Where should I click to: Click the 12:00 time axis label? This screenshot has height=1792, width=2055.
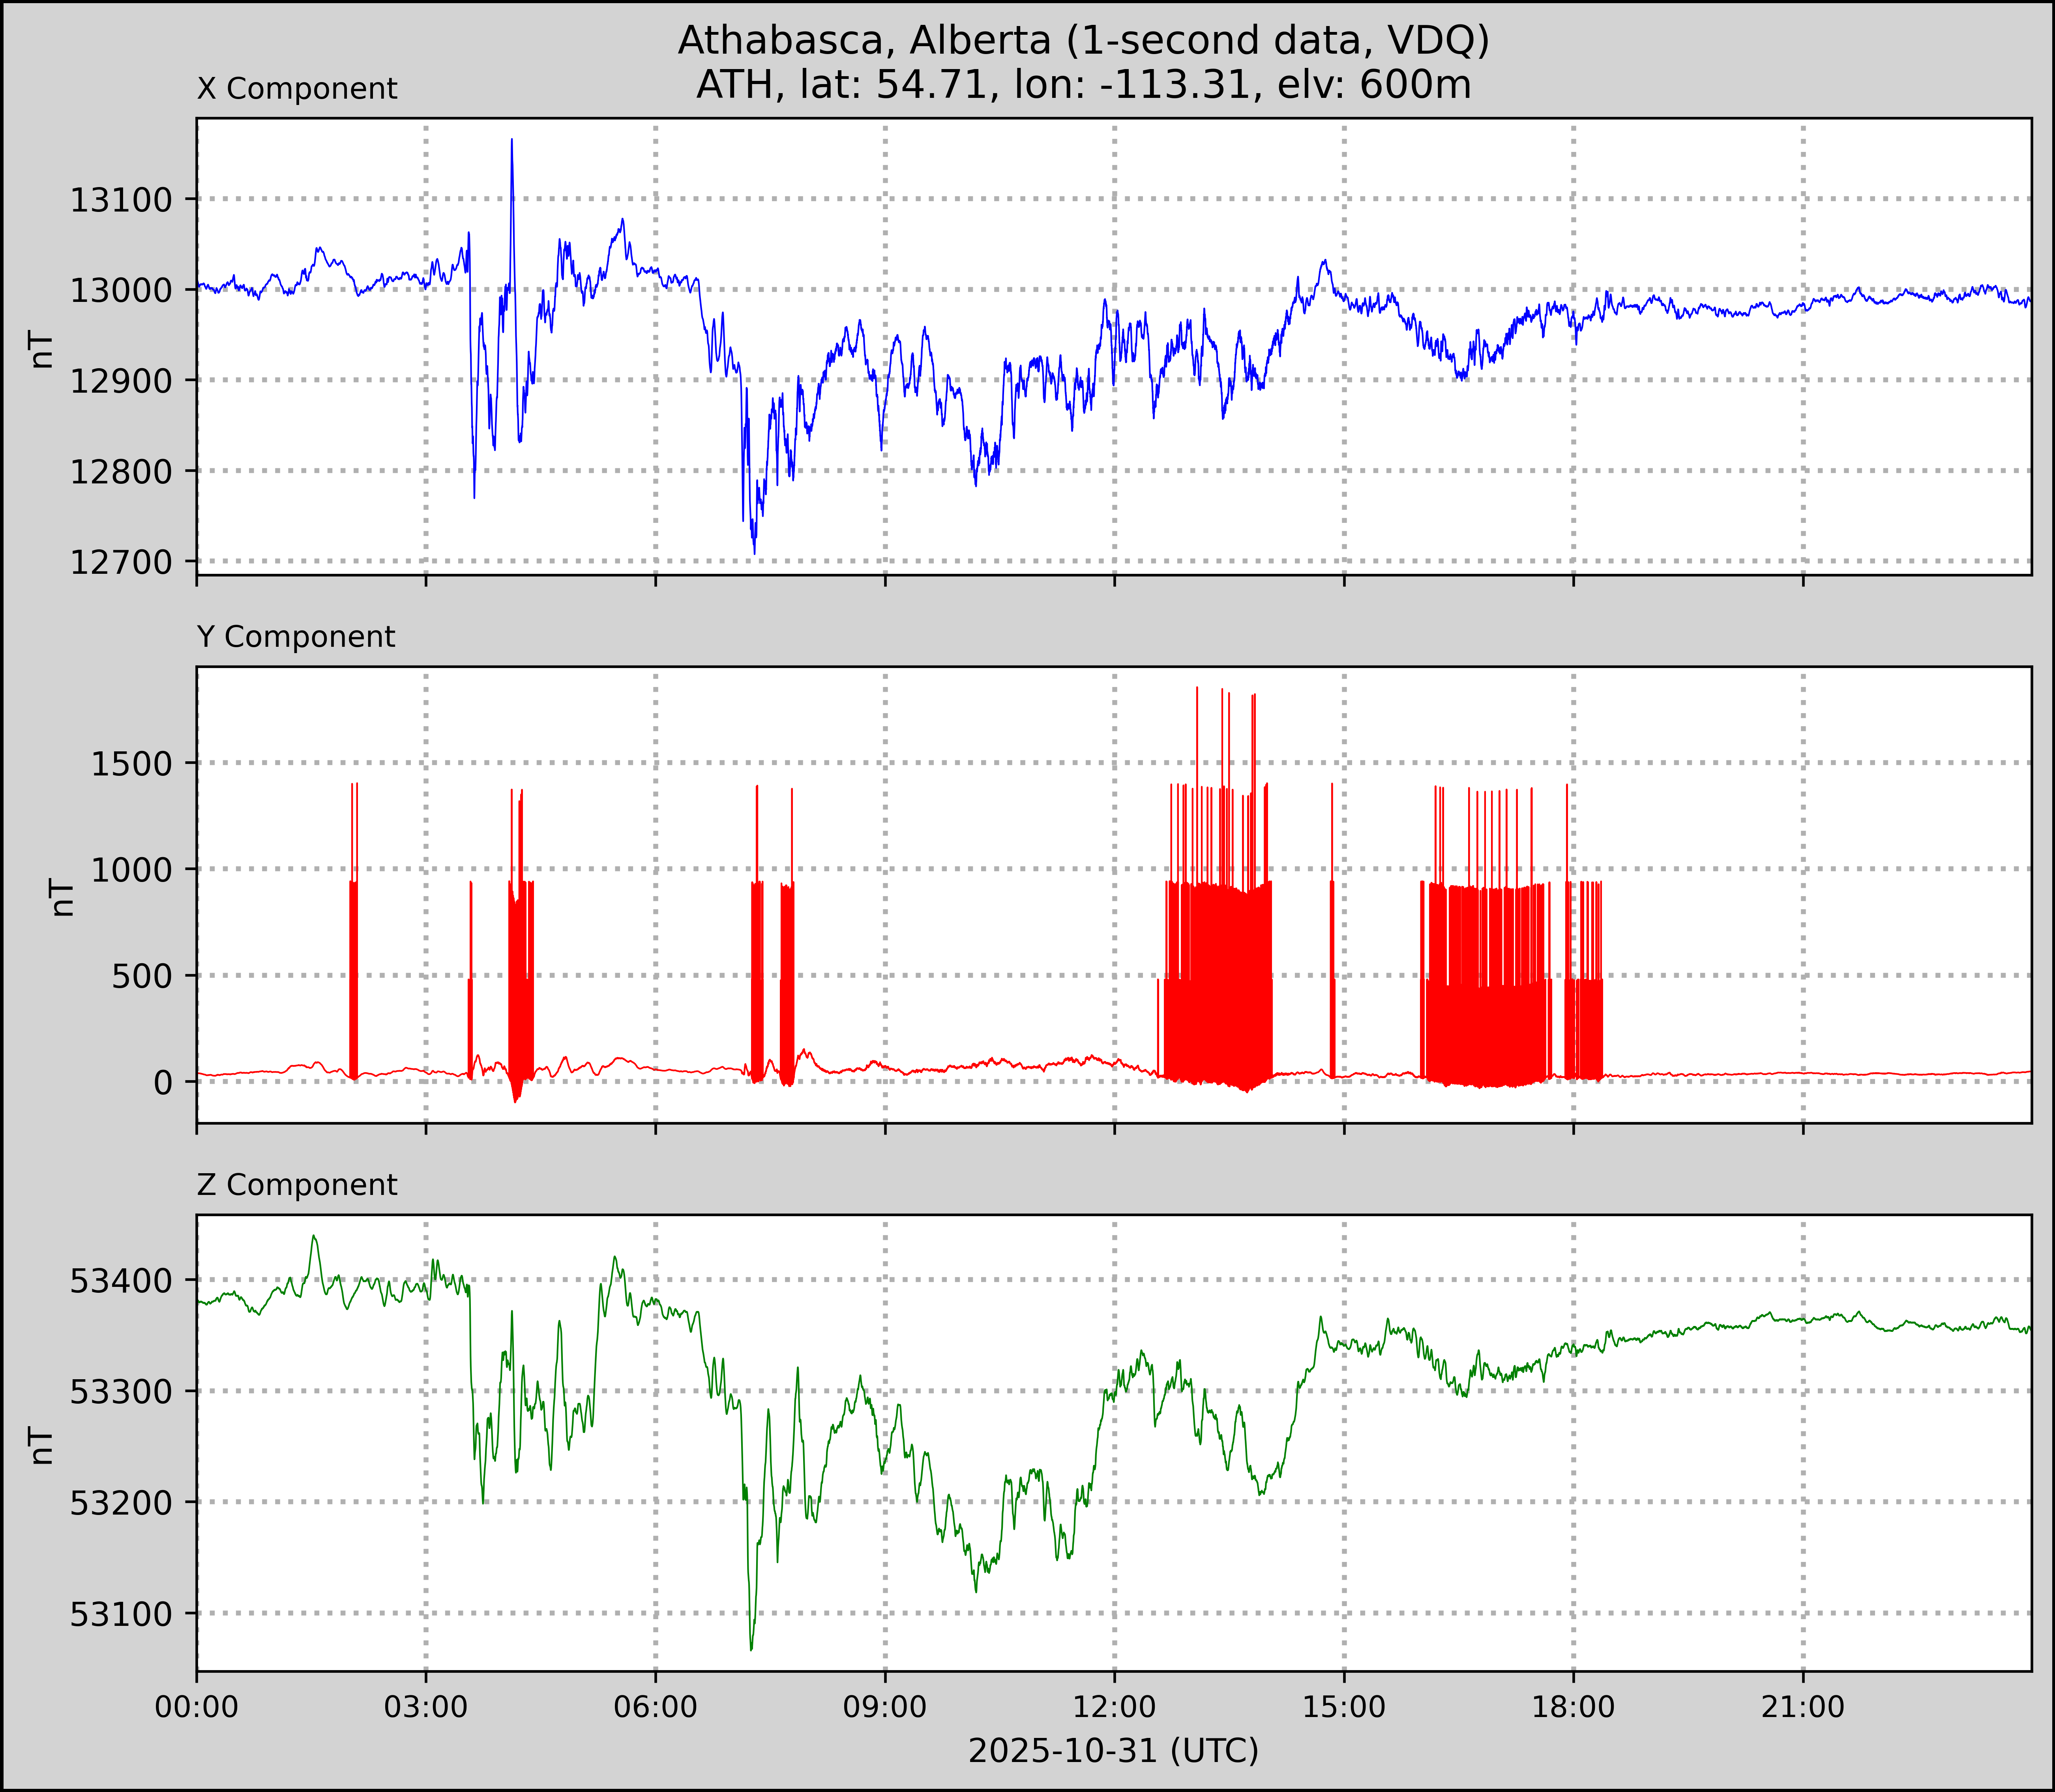point(1115,1707)
